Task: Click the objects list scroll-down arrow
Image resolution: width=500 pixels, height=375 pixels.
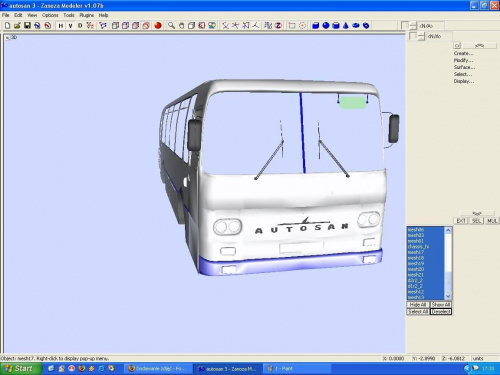Action: [448, 296]
